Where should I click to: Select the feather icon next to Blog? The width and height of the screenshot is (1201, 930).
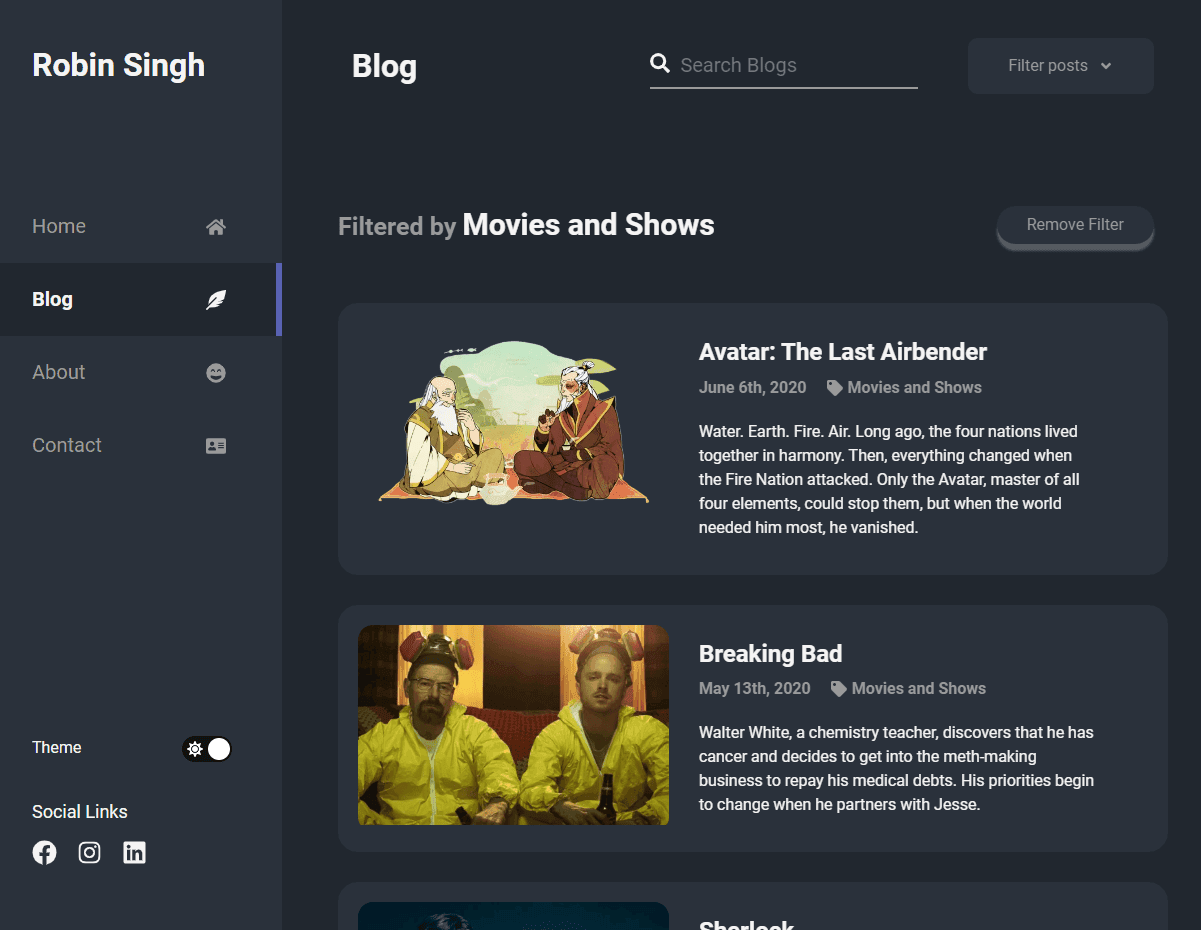pyautogui.click(x=215, y=299)
